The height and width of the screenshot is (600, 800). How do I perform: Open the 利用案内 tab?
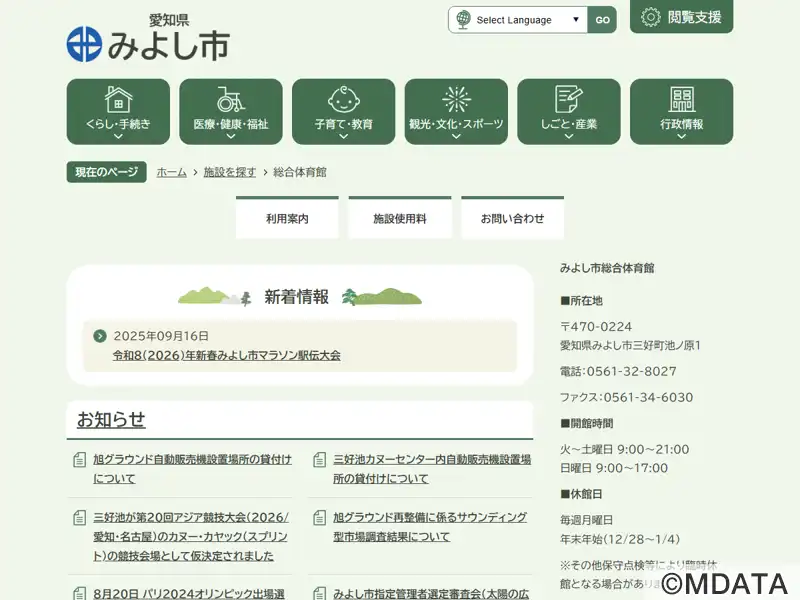coord(287,218)
